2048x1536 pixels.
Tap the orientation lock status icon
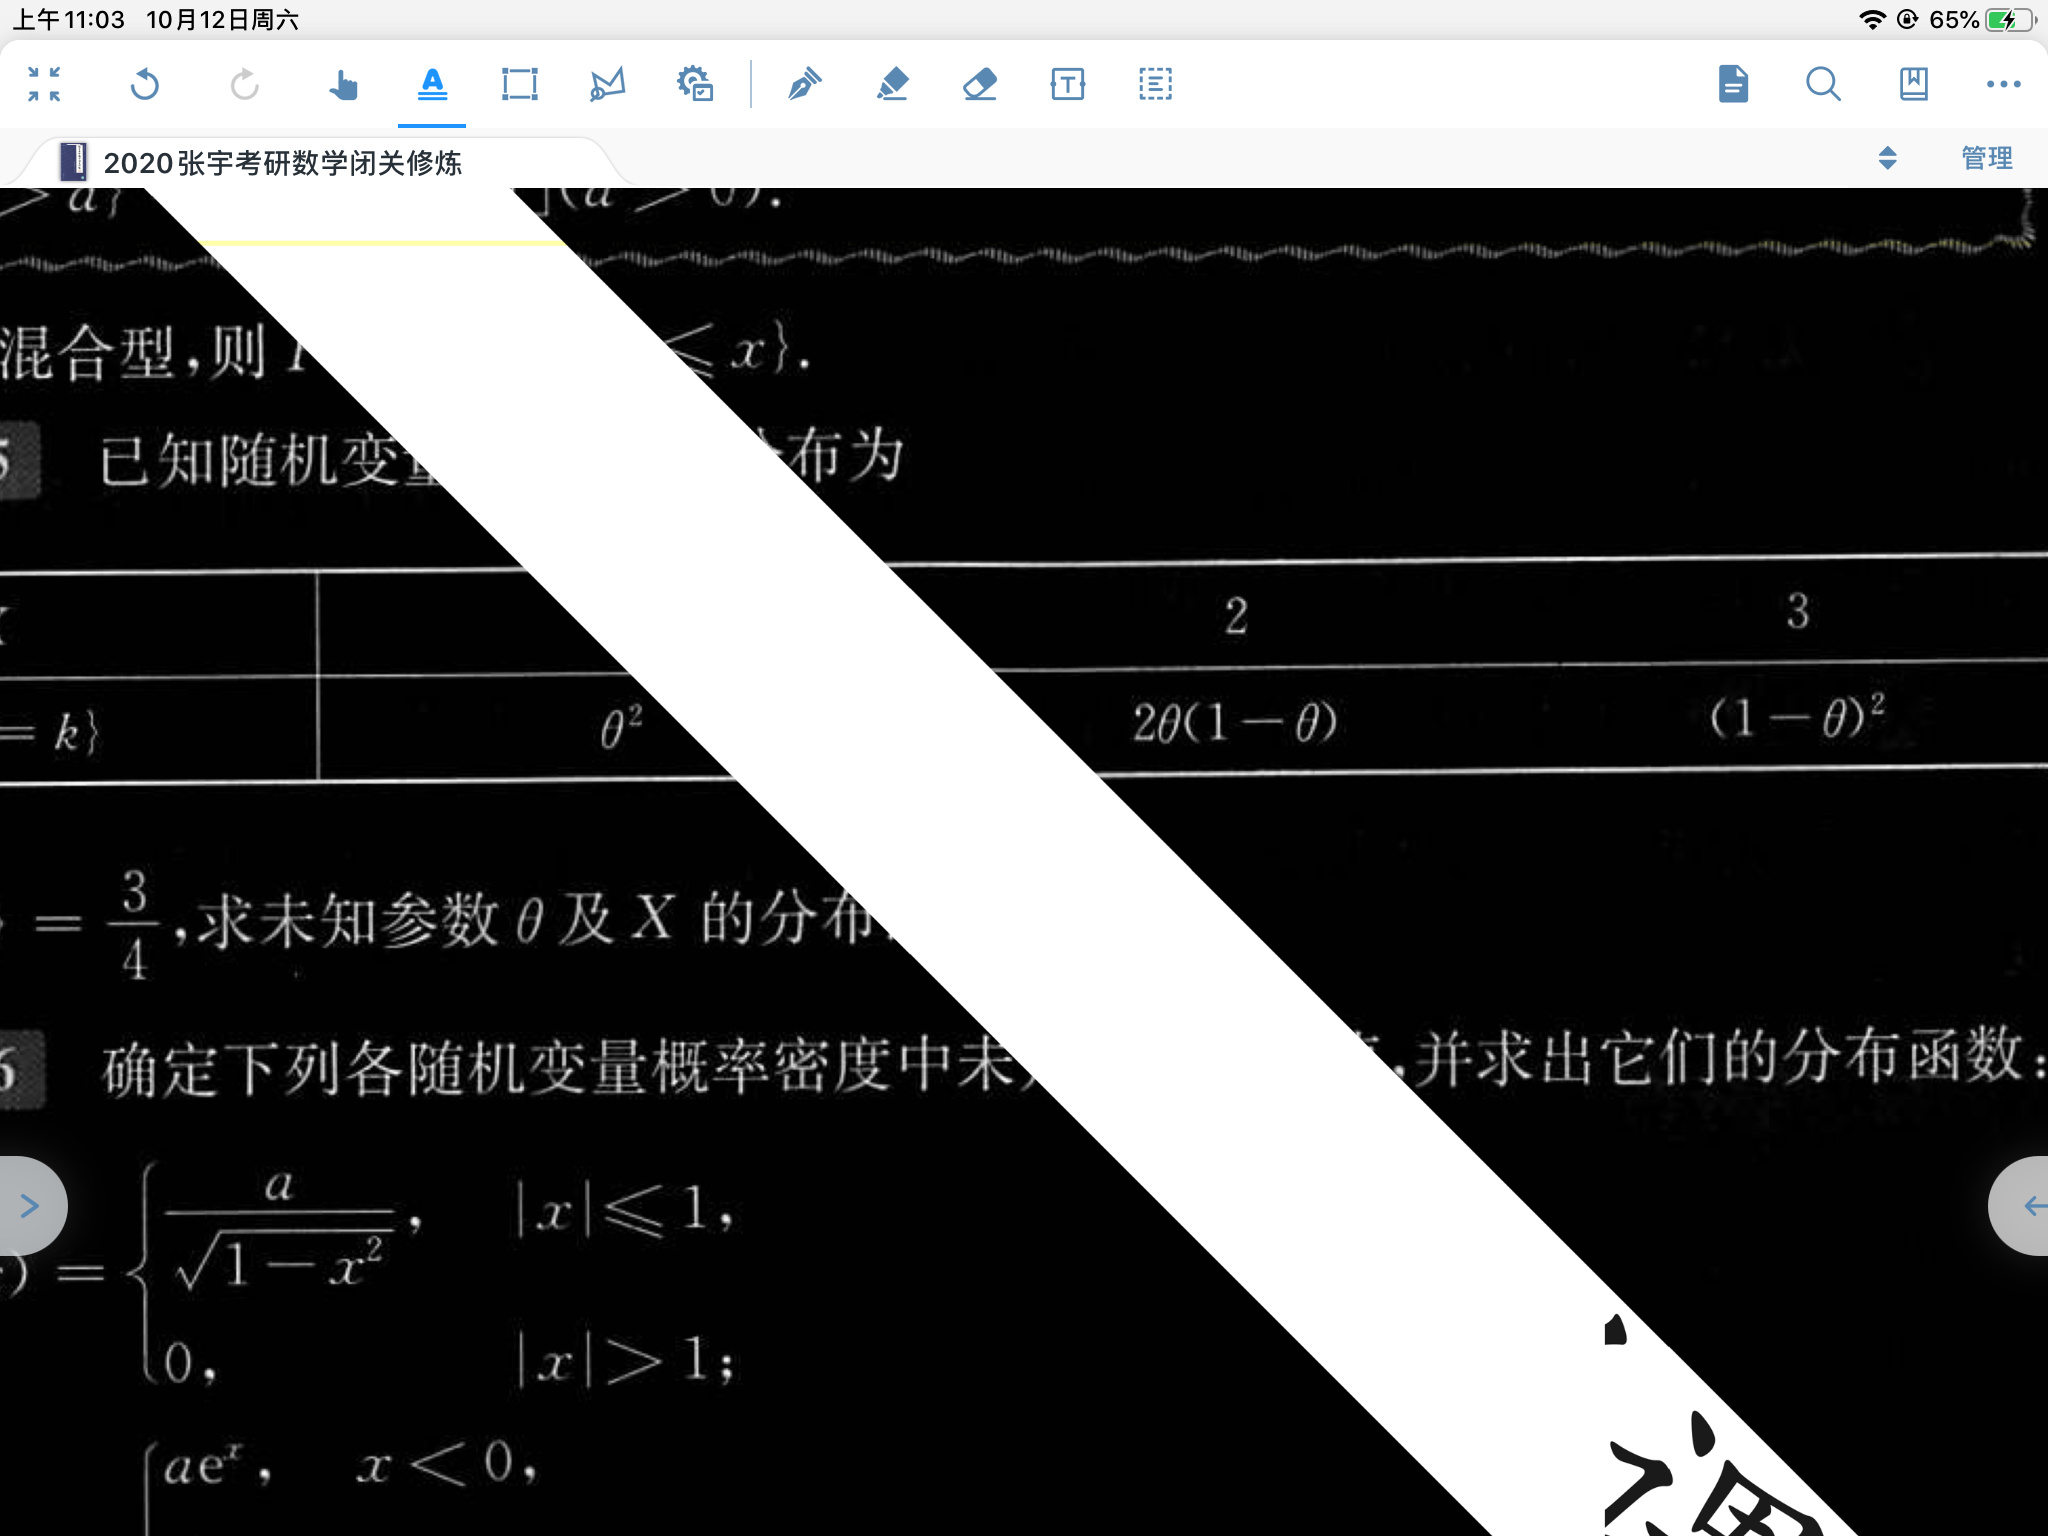[1907, 20]
